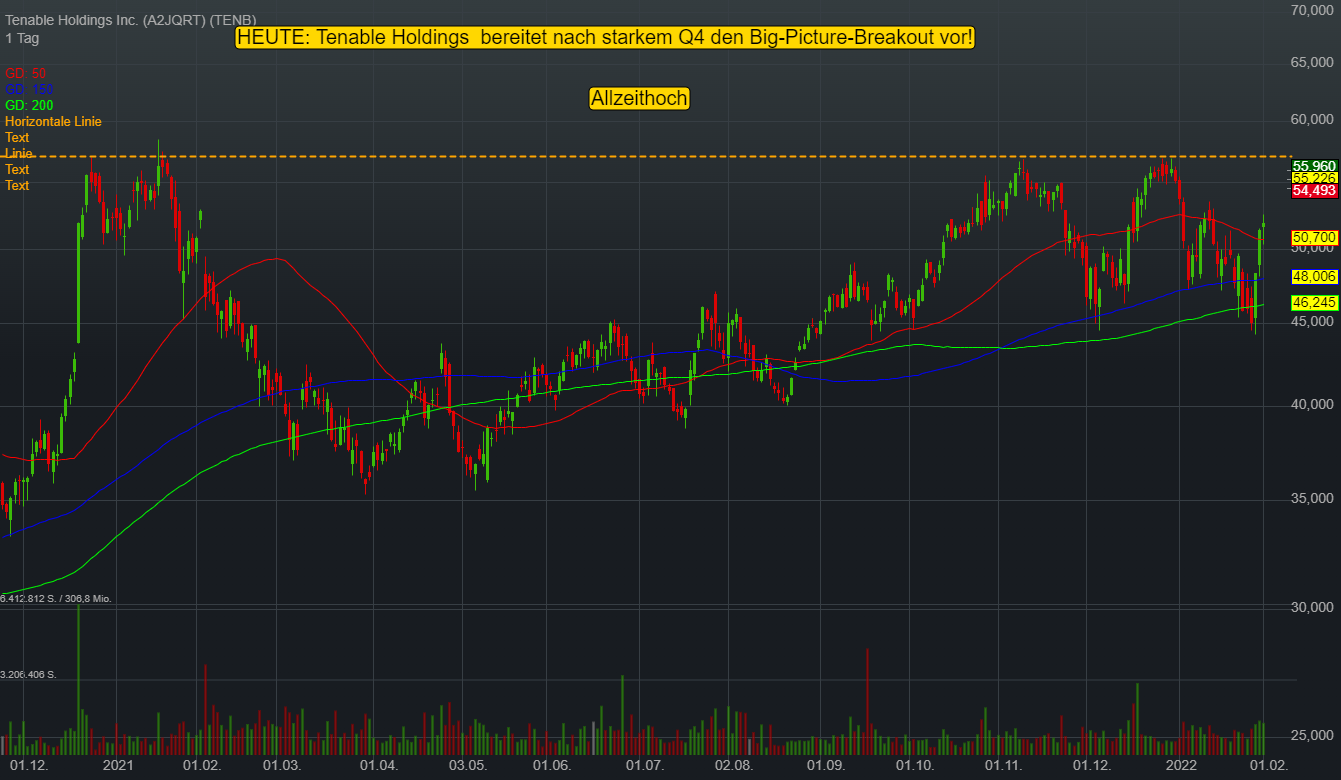
Task: Click the '01.10.' date axis label
Action: (x=914, y=766)
